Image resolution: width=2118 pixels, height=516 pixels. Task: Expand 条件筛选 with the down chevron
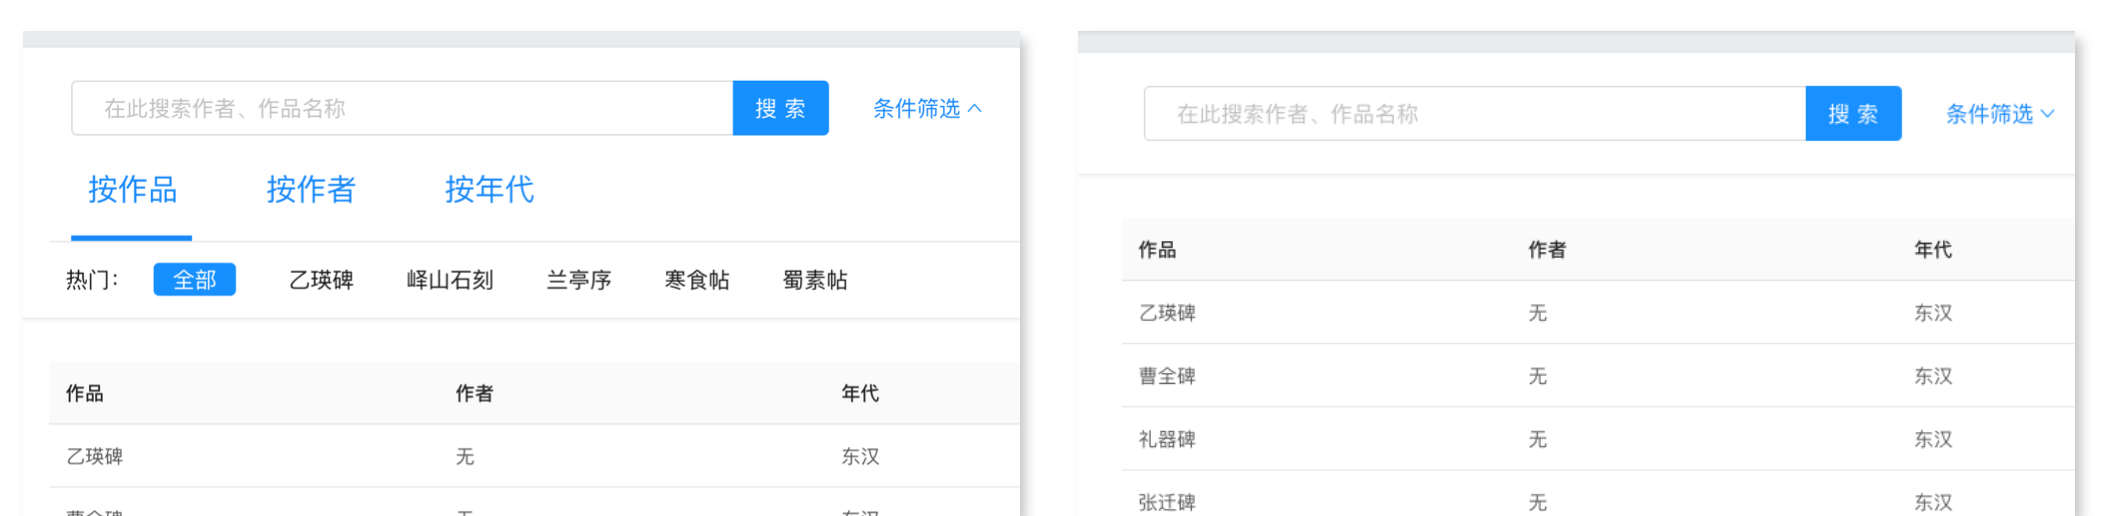click(2047, 114)
